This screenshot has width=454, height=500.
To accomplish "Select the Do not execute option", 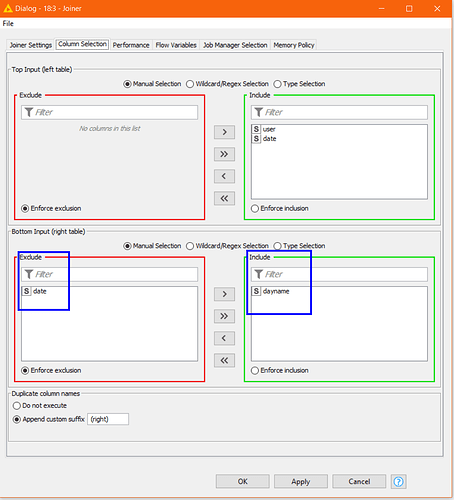I will pyautogui.click(x=40, y=406).
